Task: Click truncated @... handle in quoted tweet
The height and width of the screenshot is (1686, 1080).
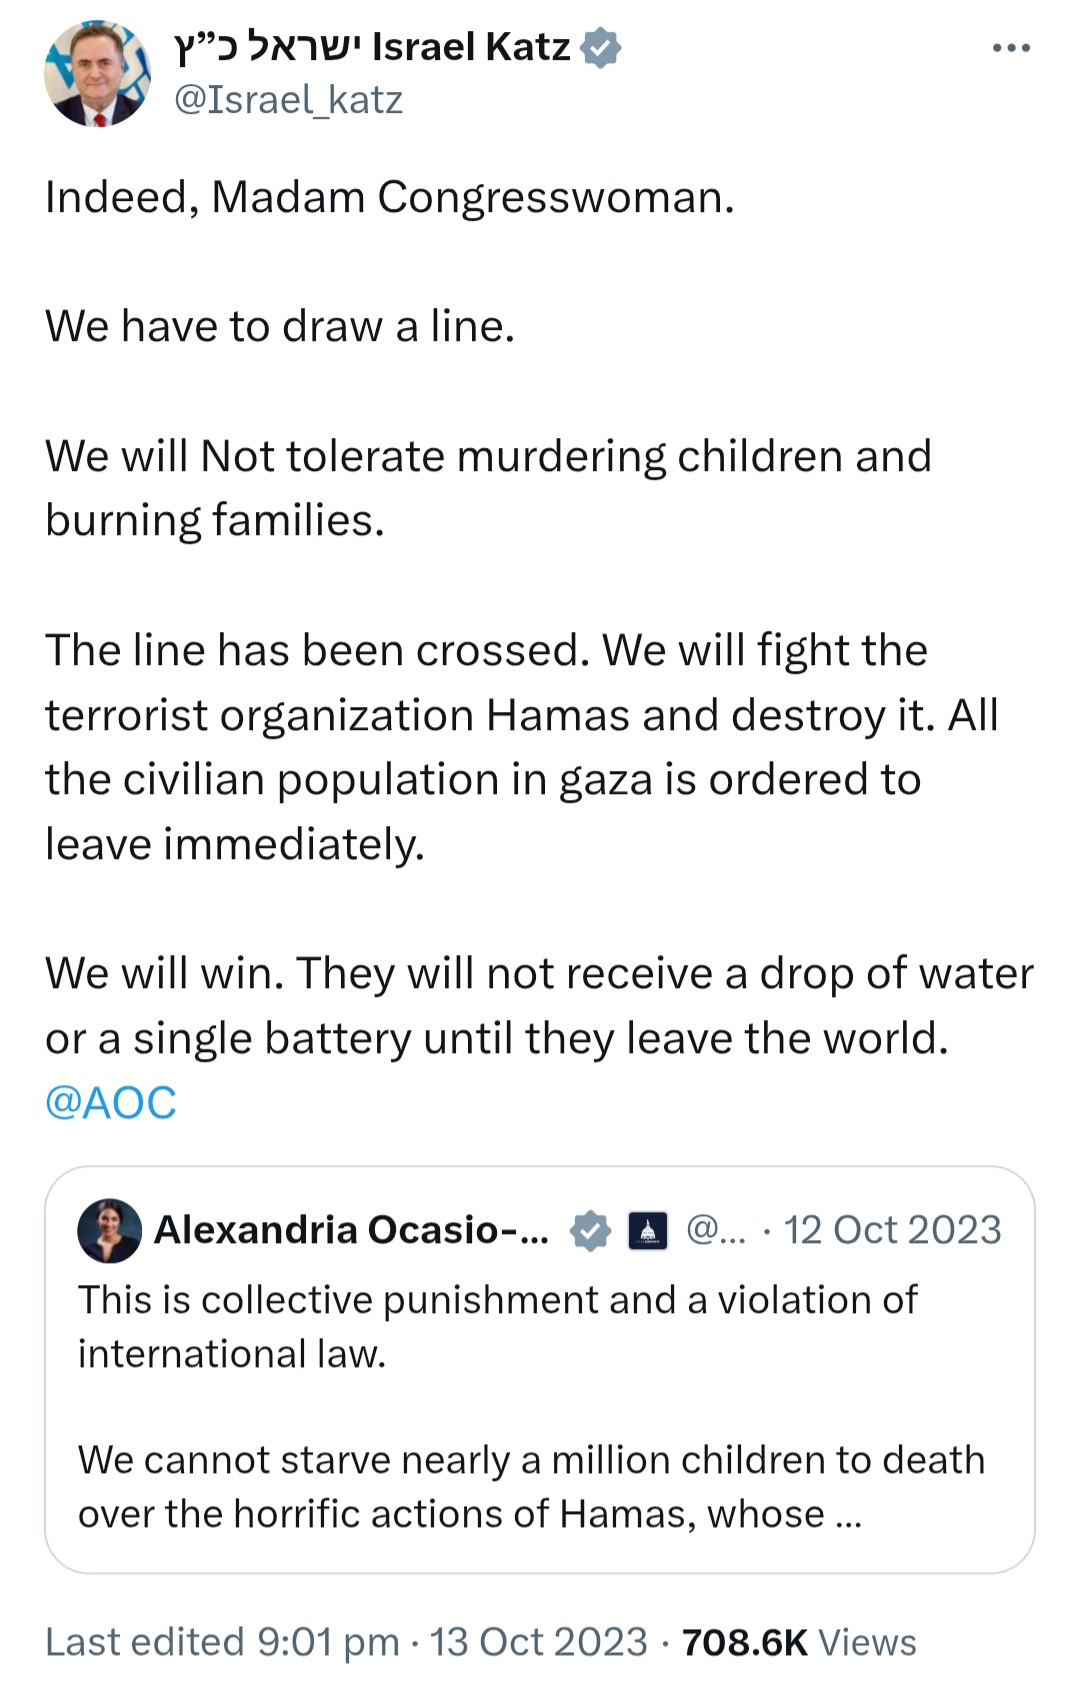Action: click(x=716, y=1230)
